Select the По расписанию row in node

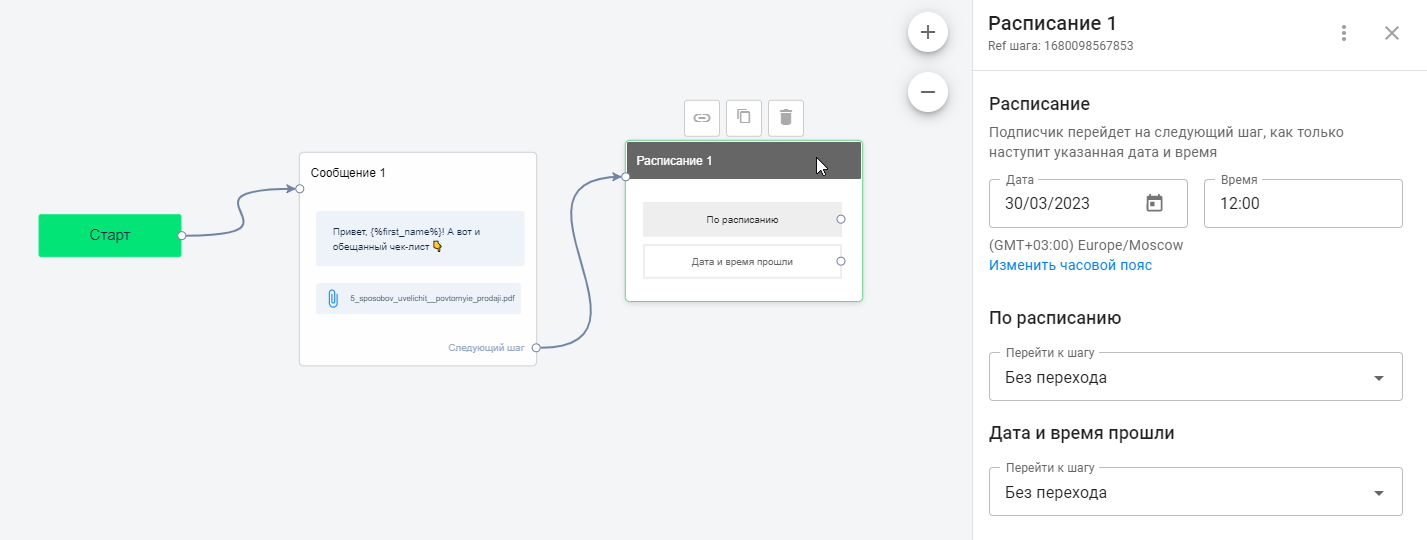[741, 219]
